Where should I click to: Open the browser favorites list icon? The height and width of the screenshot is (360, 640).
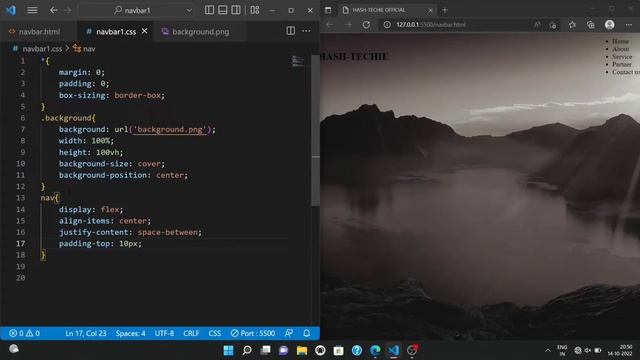572,24
